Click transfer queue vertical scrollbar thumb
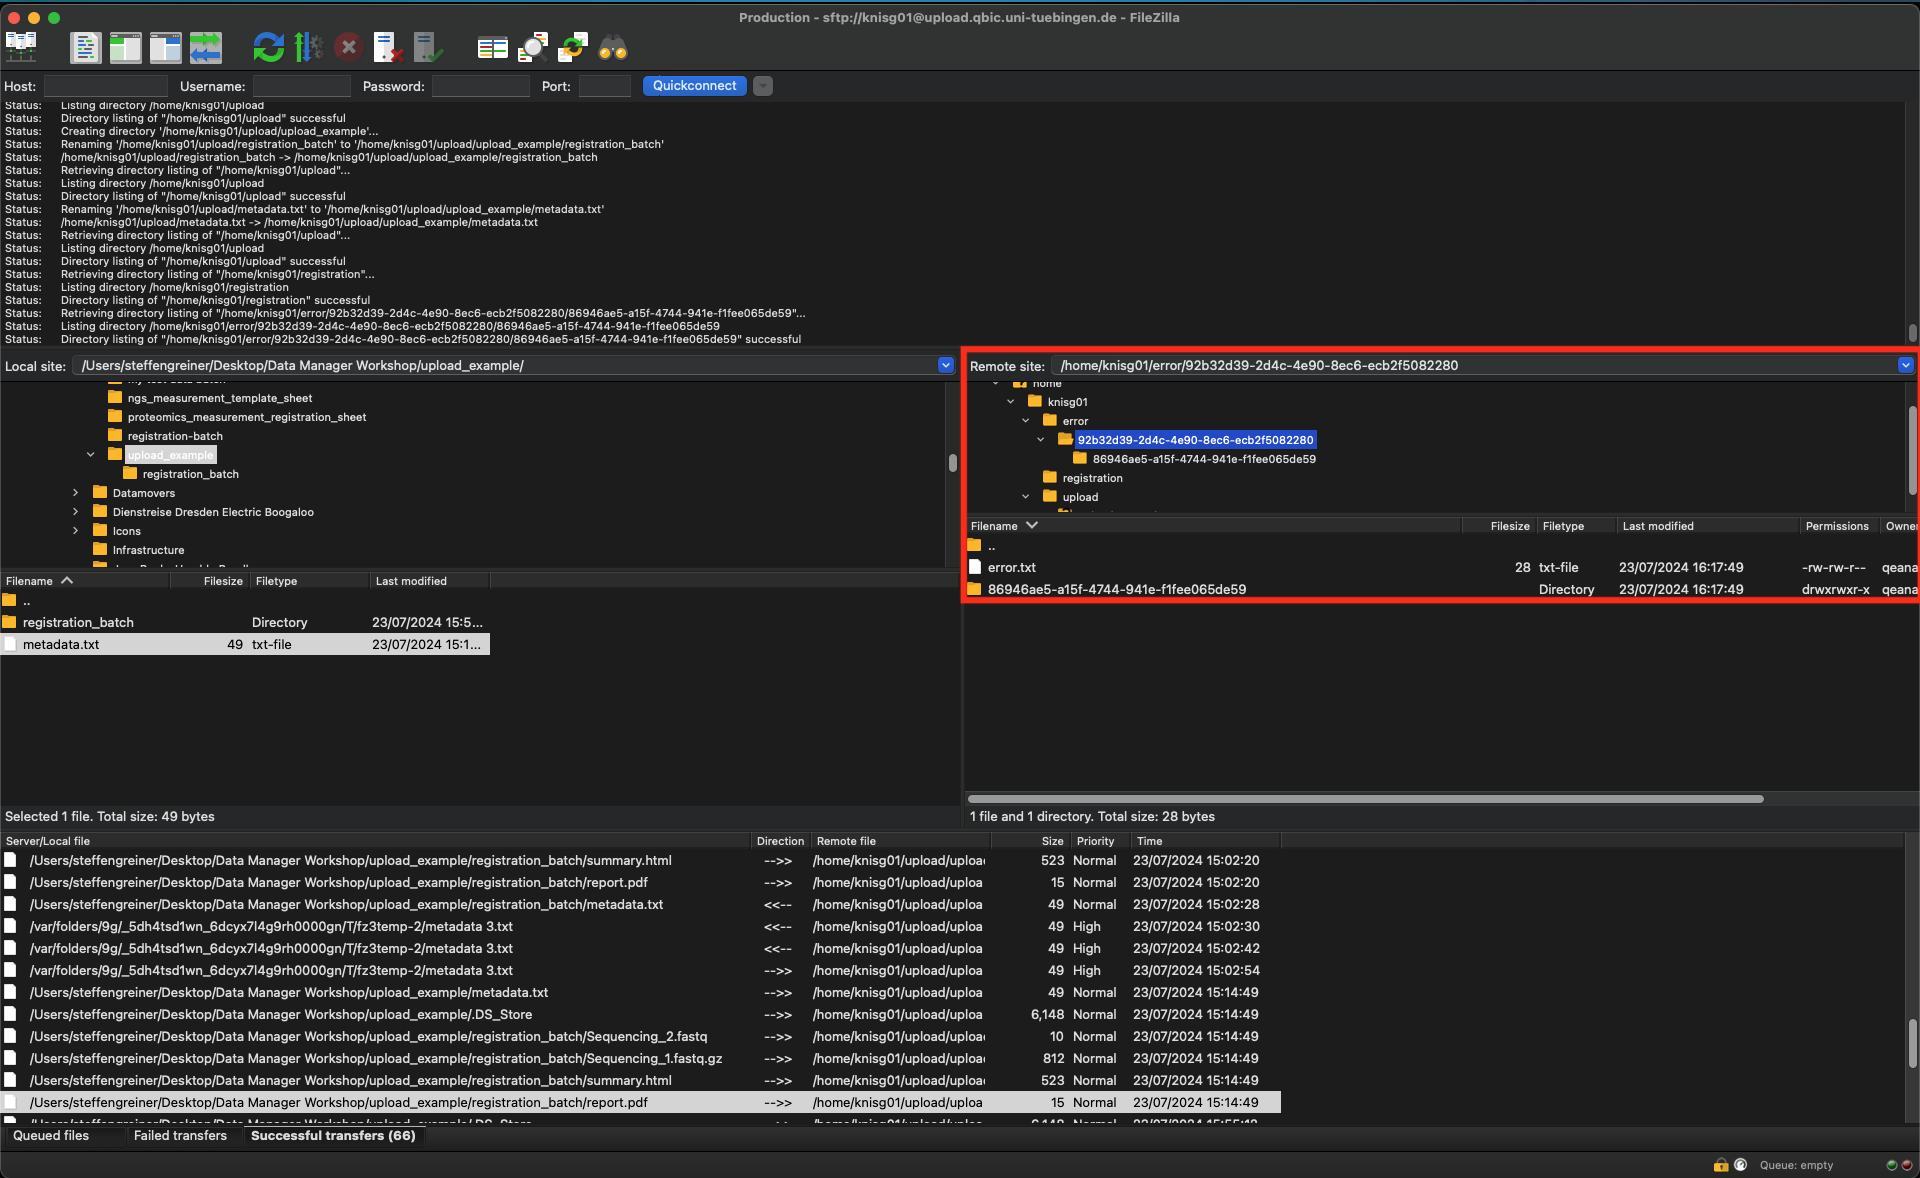The image size is (1920, 1178). pos(1911,1043)
